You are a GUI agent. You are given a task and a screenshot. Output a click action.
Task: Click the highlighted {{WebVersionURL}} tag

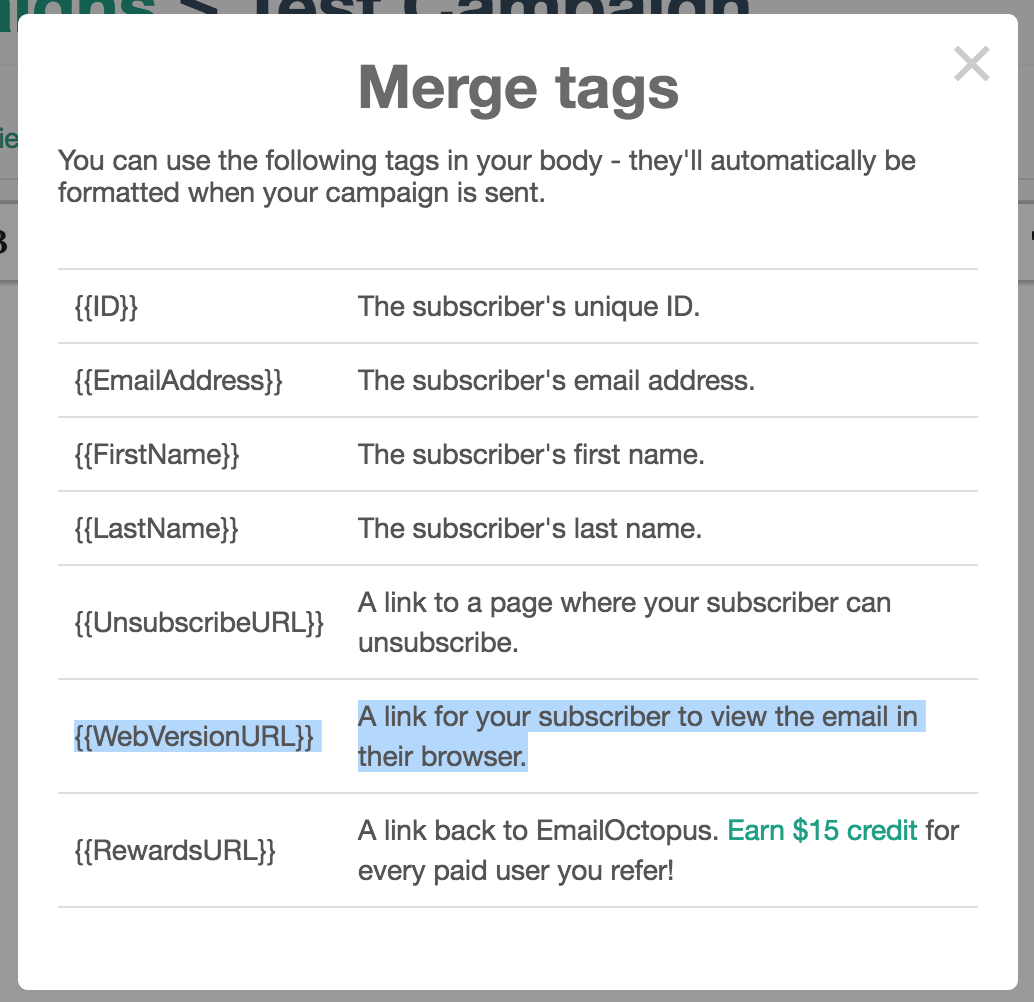tap(194, 737)
